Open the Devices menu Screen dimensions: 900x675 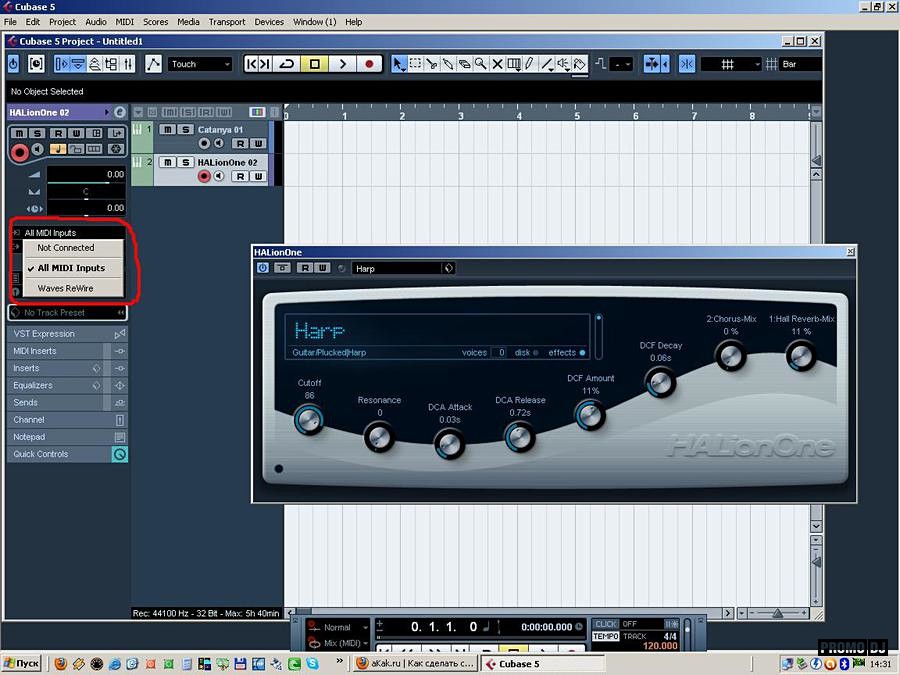269,22
